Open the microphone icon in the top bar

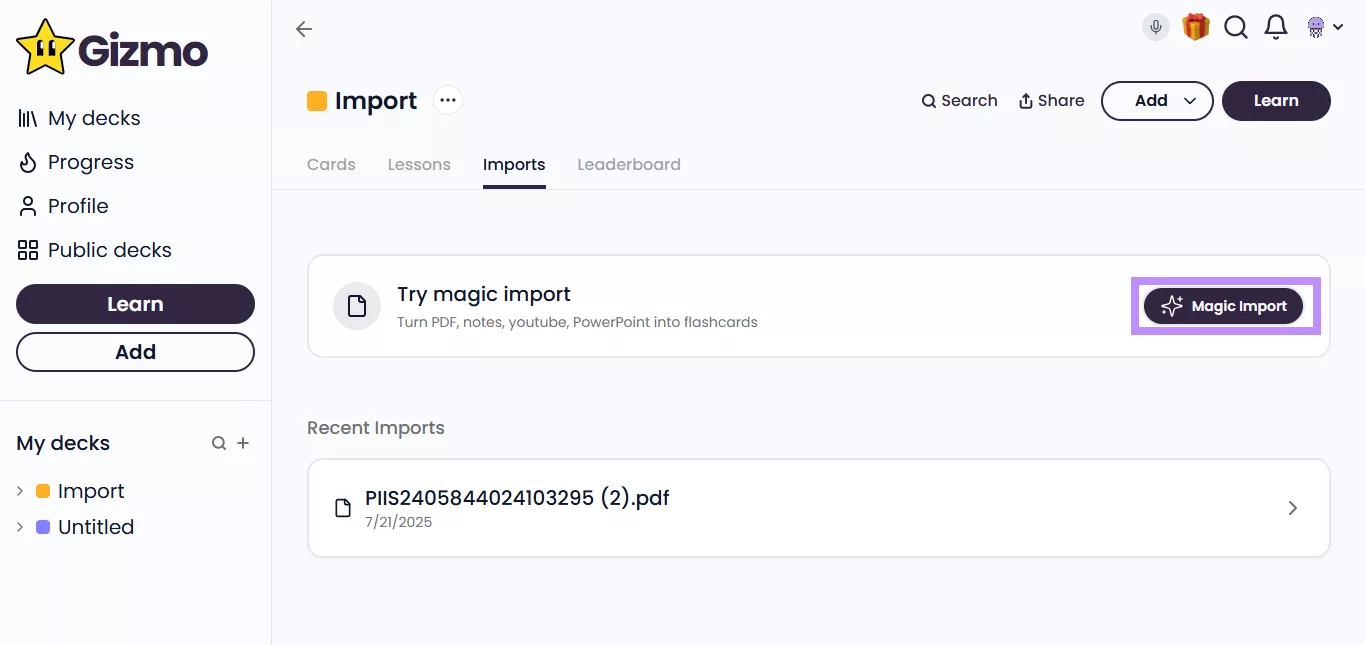point(1155,27)
